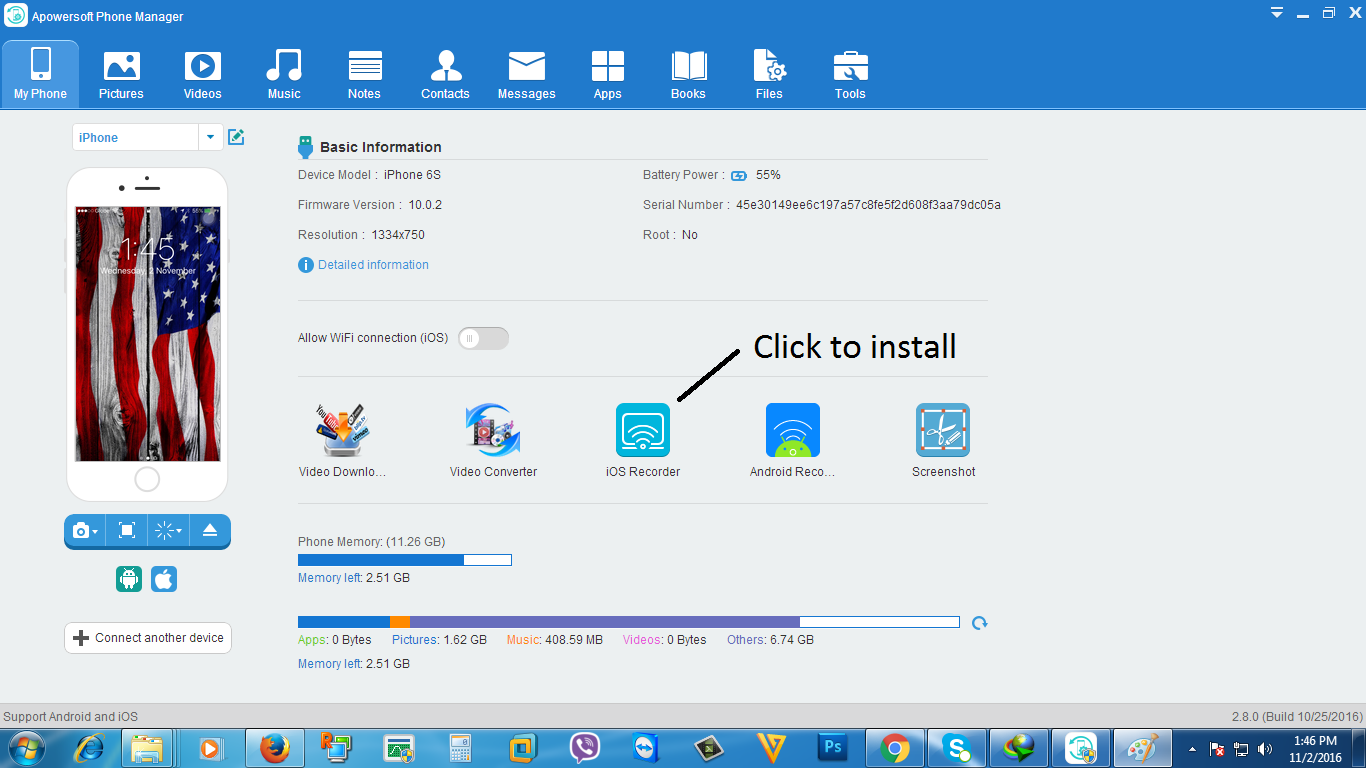This screenshot has width=1366, height=768.
Task: Click the volume speaker tray icon
Action: 1265,749
